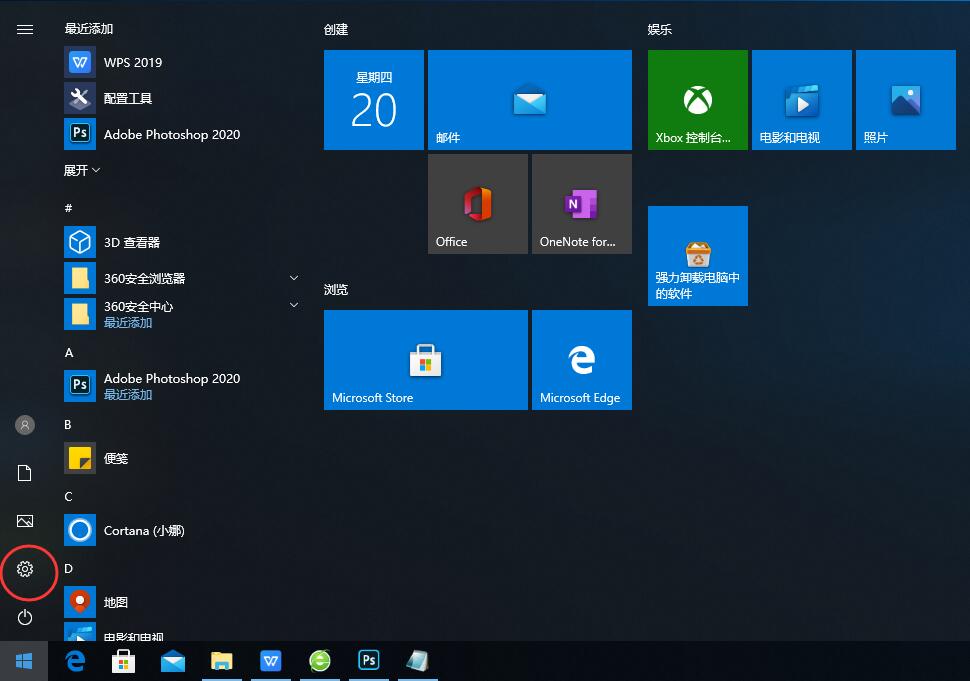This screenshot has width=970, height=681.
Task: Open the user account icon menu
Action: [25, 425]
